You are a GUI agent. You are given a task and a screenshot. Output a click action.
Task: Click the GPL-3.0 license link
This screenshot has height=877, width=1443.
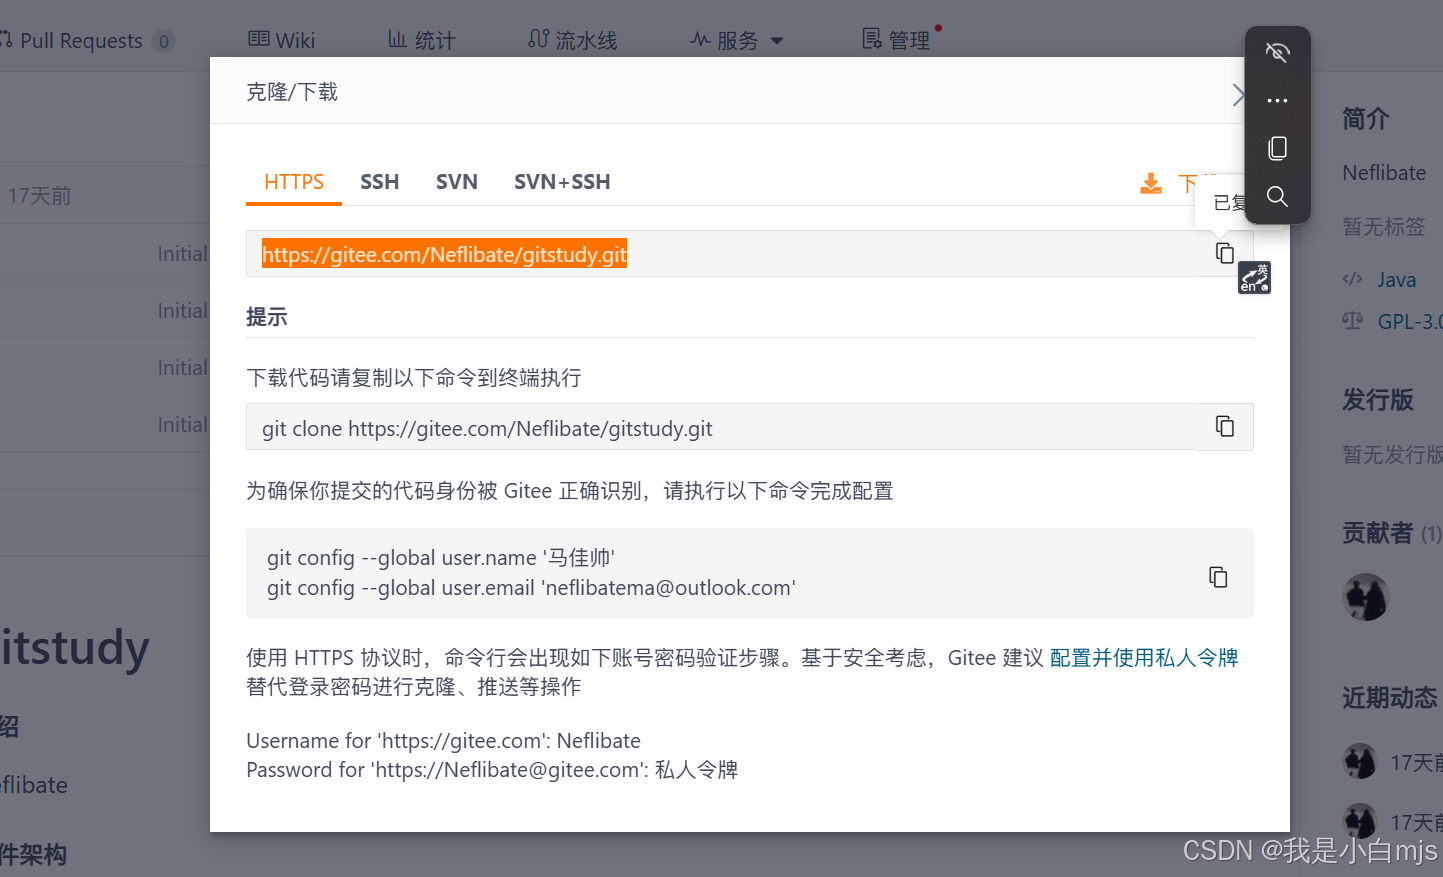coord(1410,322)
